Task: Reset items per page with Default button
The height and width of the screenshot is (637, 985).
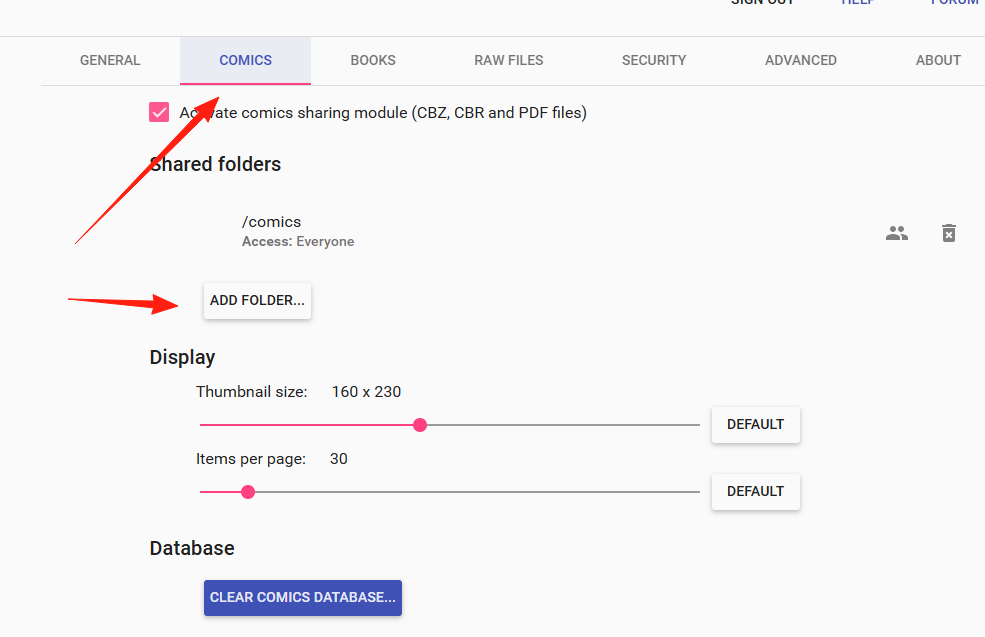Action: click(x=756, y=491)
